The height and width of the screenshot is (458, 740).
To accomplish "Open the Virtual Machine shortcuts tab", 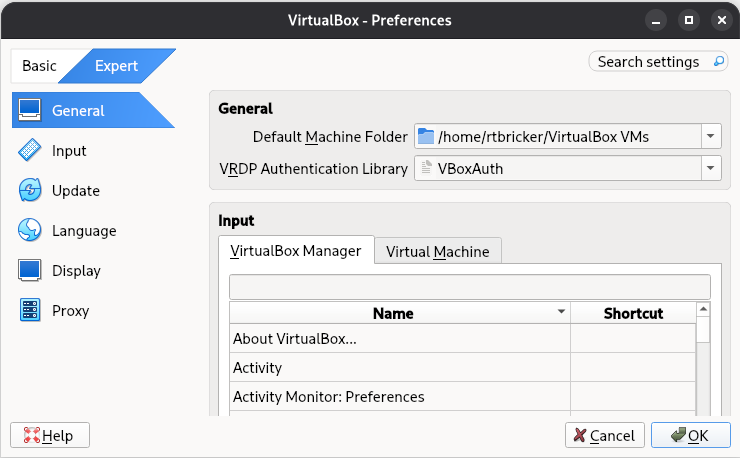I will tap(437, 252).
